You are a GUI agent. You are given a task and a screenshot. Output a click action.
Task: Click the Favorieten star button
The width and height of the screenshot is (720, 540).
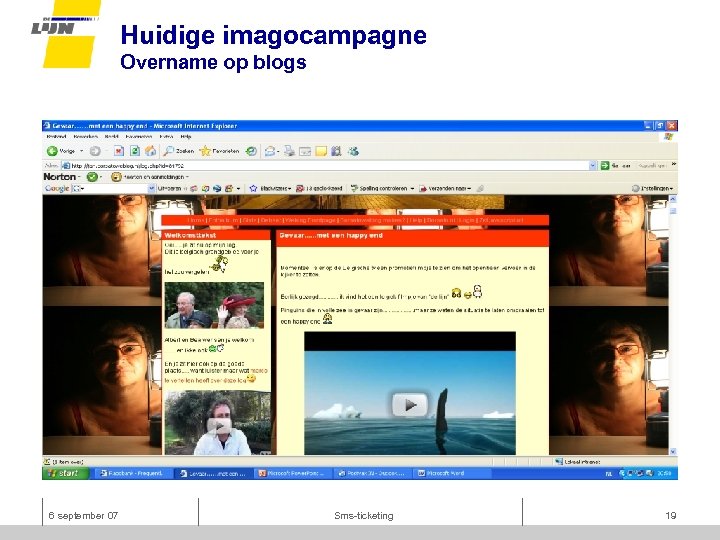[x=219, y=151]
